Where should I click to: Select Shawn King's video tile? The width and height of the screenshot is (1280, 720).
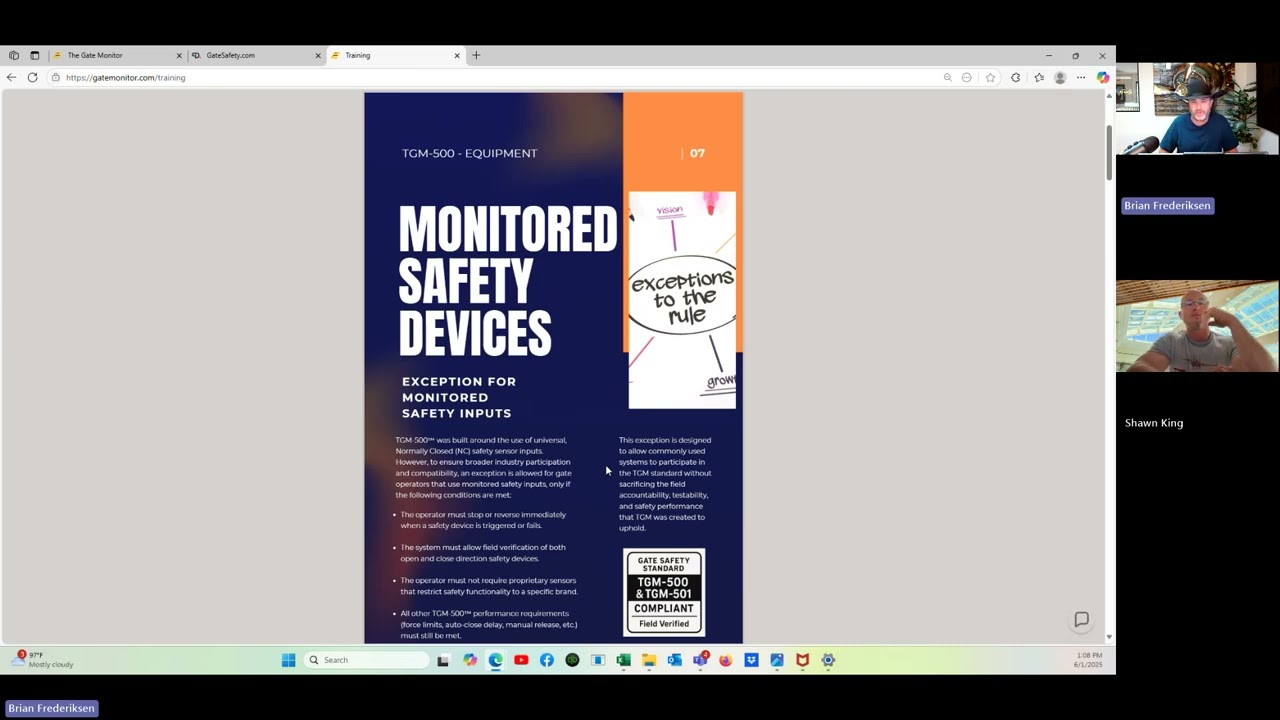point(1197,326)
